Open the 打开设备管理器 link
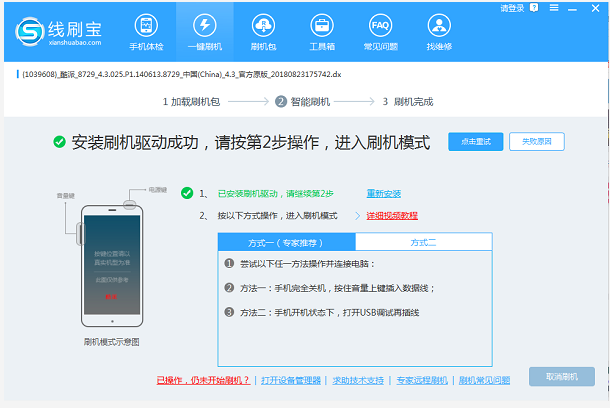 pos(291,380)
